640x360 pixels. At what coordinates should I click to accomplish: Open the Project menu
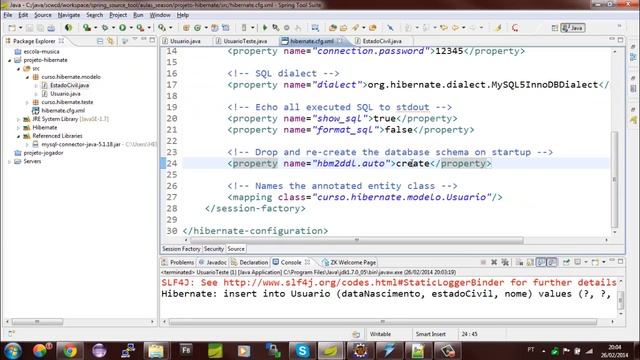point(118,15)
